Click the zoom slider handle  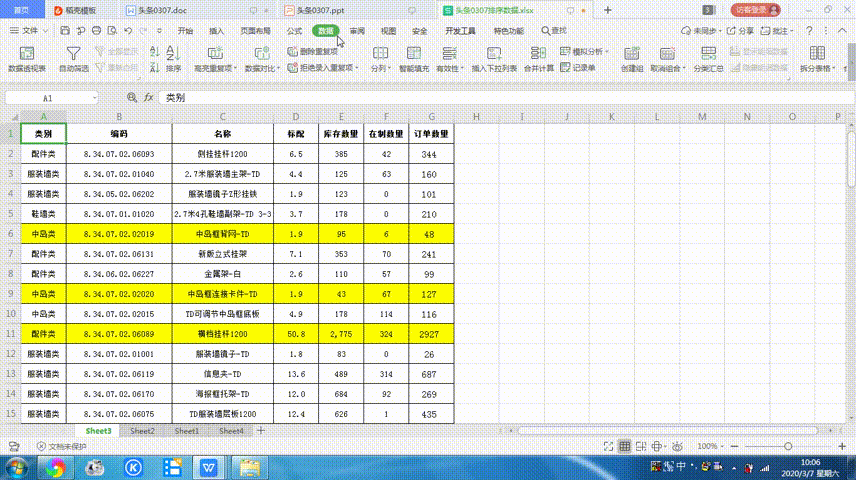pyautogui.click(x=788, y=446)
